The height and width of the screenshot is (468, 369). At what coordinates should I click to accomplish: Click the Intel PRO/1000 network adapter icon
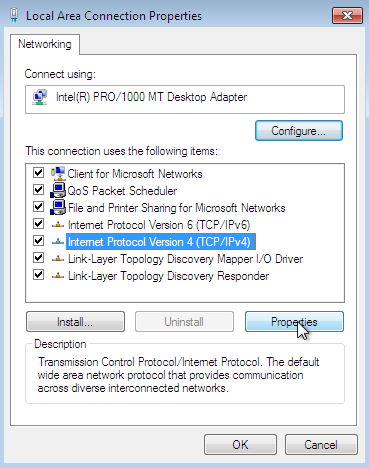40,97
